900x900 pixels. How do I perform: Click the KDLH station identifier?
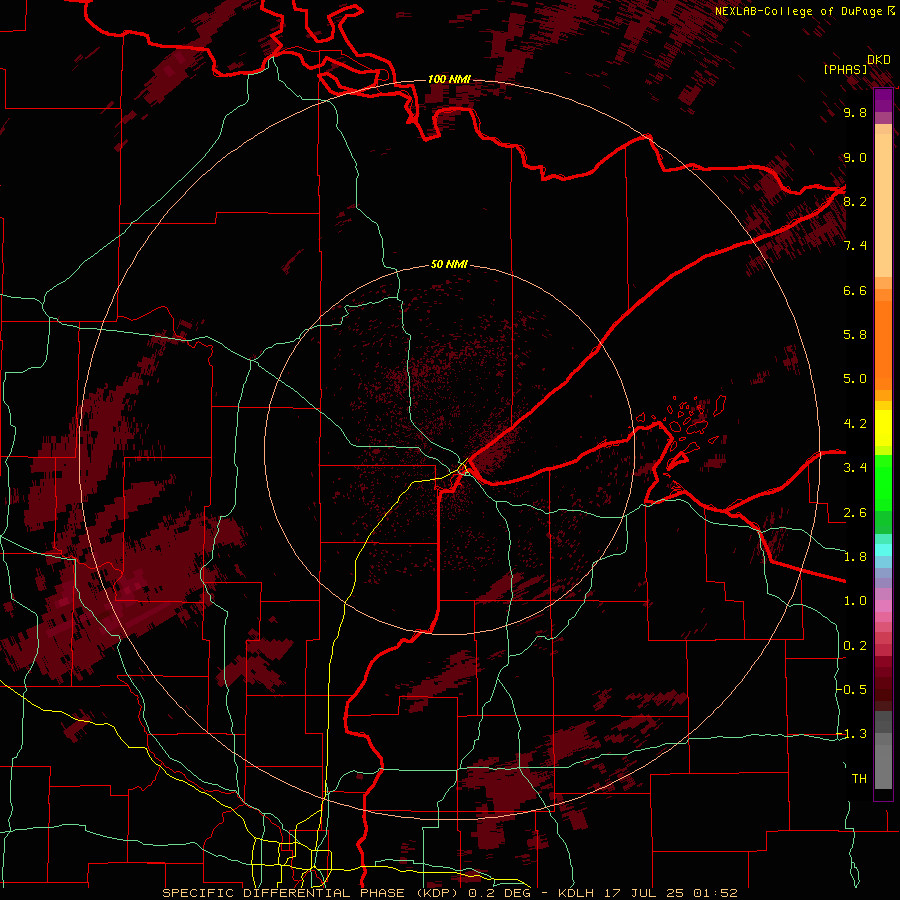(x=577, y=893)
